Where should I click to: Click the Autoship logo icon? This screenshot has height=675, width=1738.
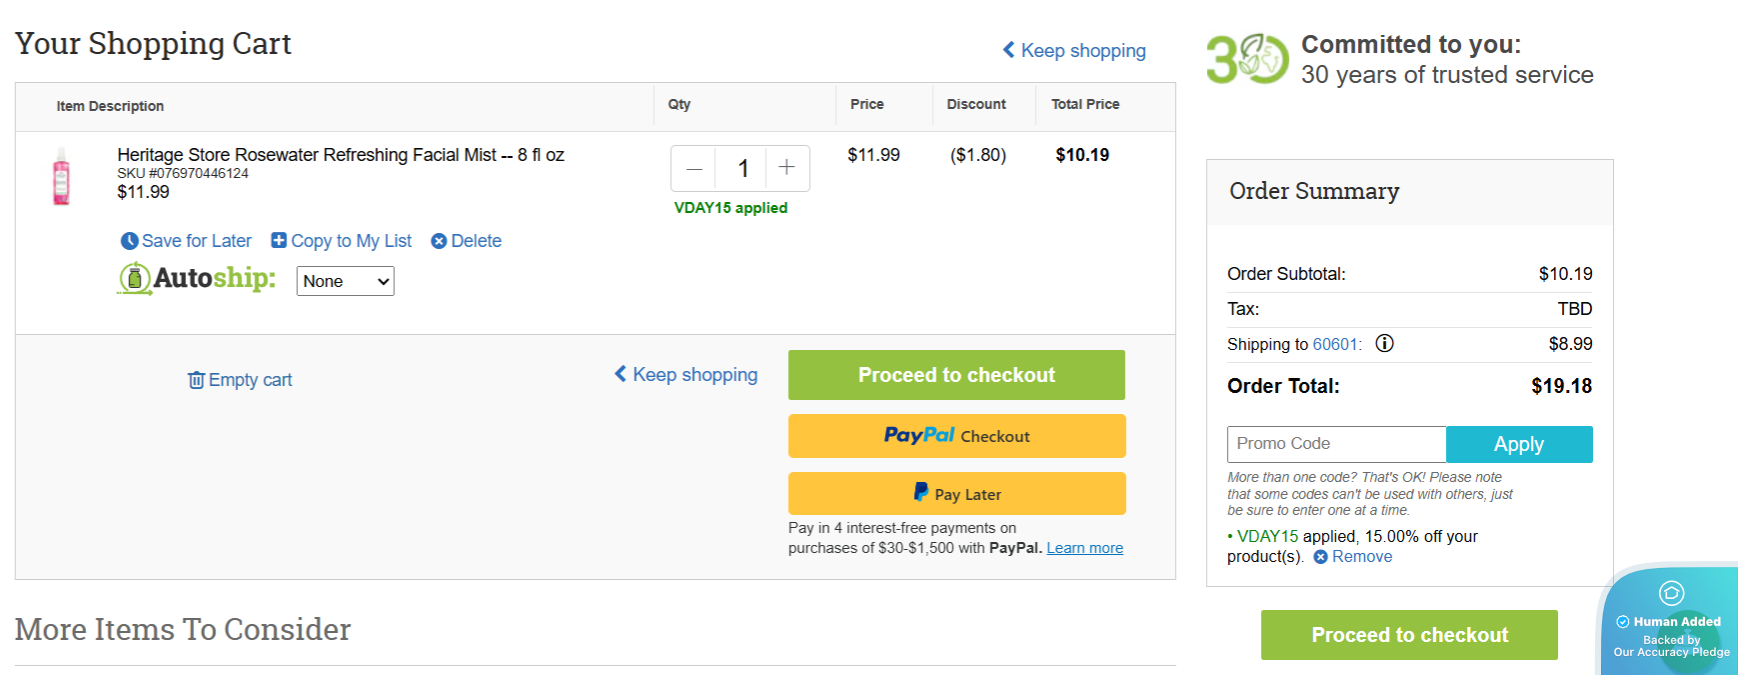tap(135, 278)
